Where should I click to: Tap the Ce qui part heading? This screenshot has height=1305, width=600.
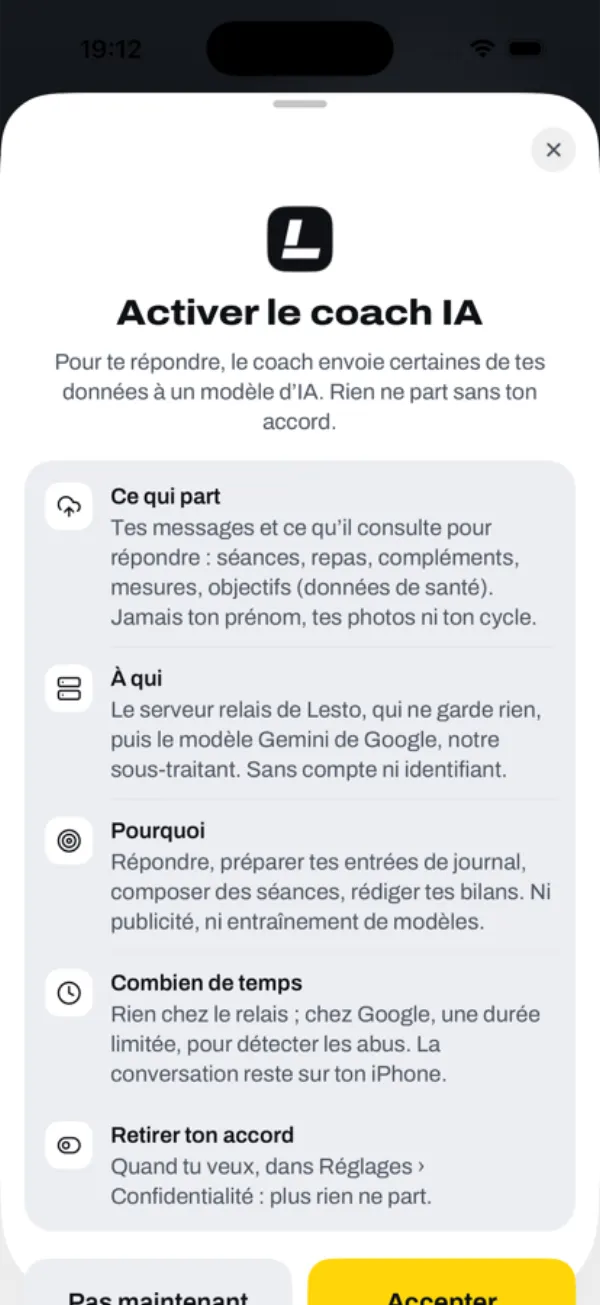click(x=166, y=496)
